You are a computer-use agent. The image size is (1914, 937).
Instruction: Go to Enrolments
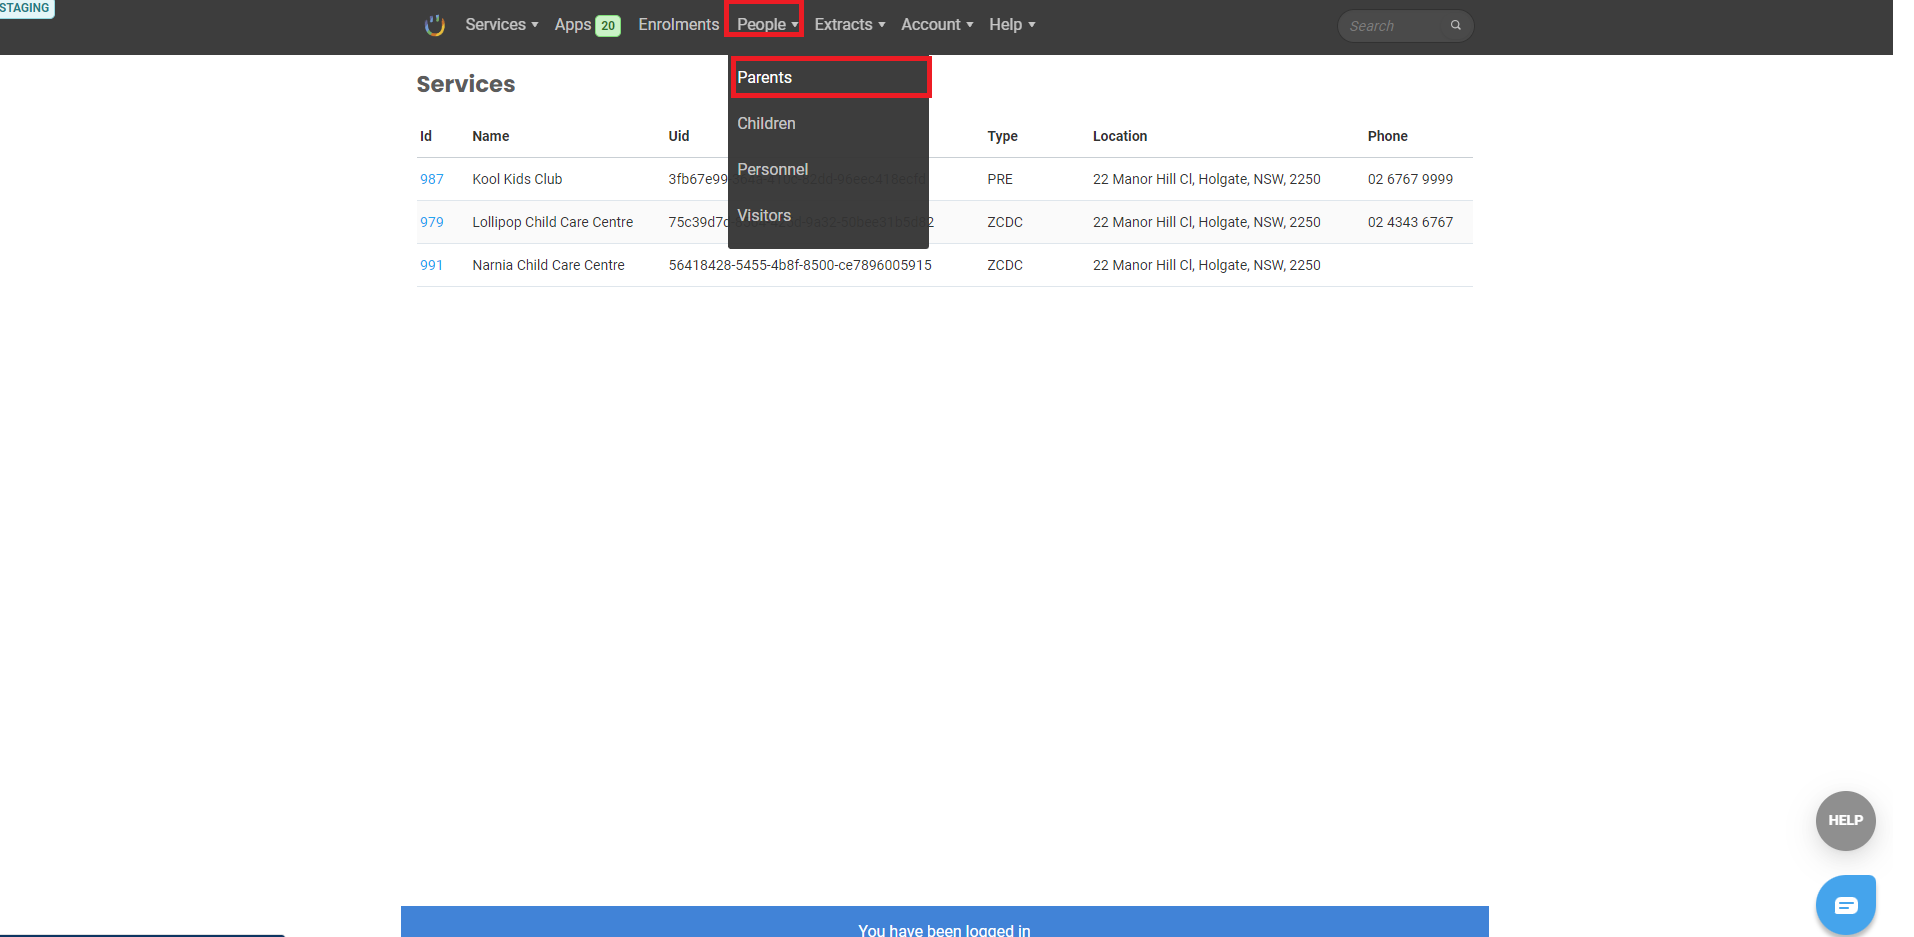tap(678, 25)
